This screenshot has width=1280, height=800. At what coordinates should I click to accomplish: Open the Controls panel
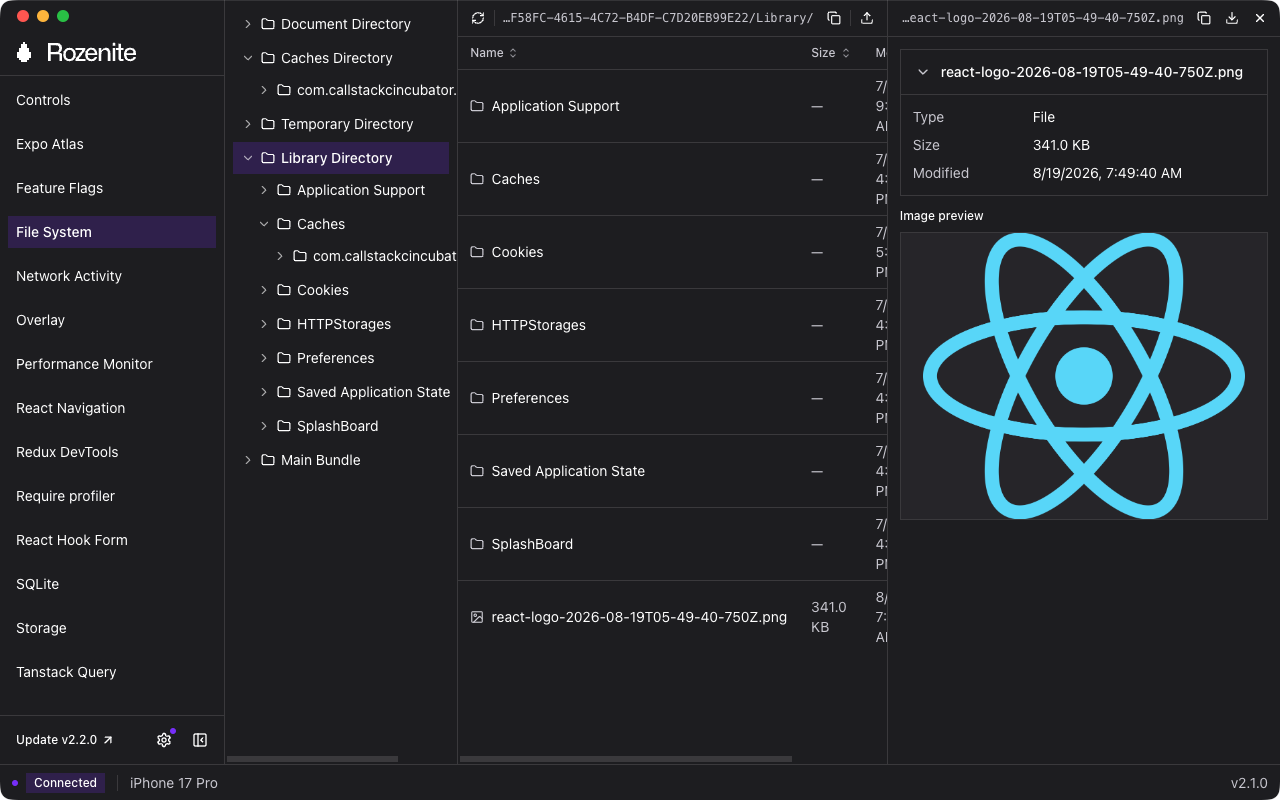pyautogui.click(x=112, y=100)
